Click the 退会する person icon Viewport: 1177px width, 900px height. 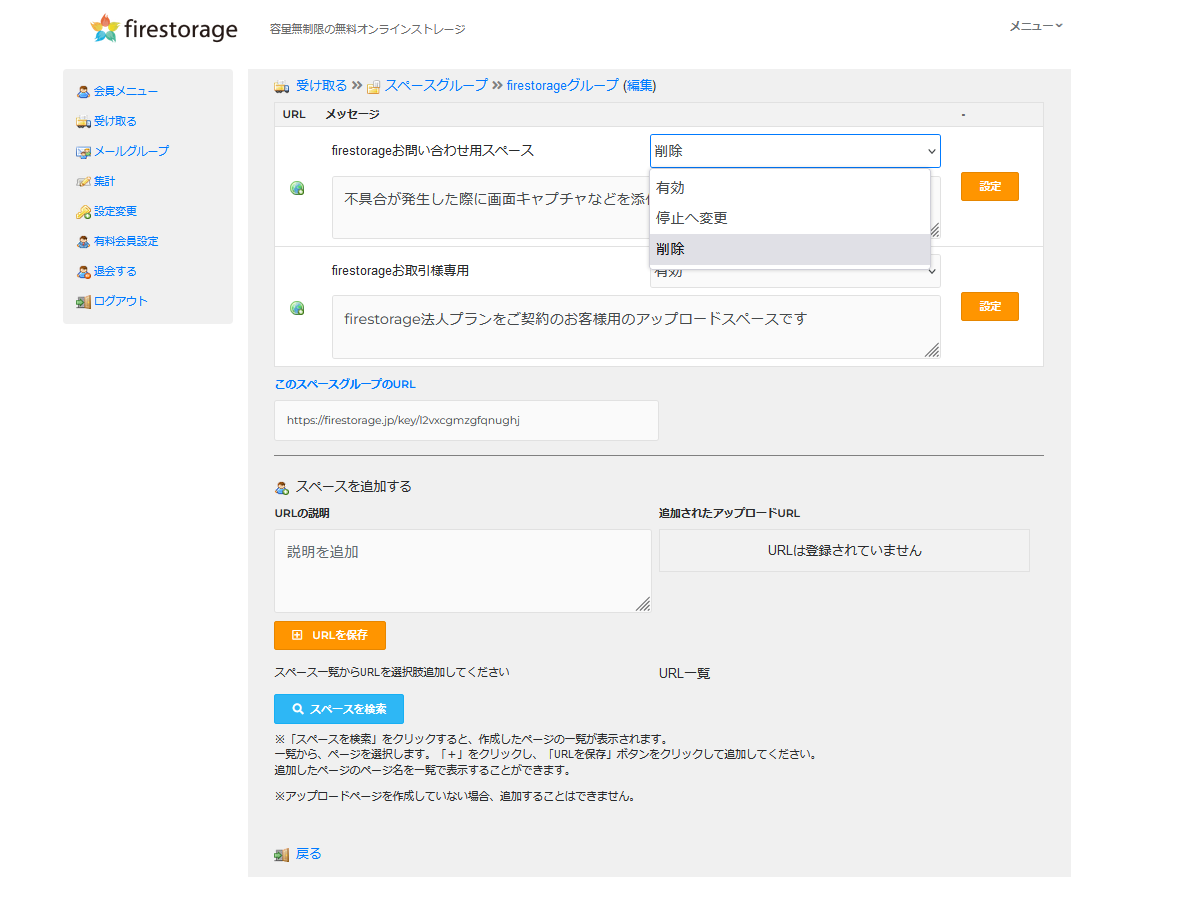coord(83,272)
